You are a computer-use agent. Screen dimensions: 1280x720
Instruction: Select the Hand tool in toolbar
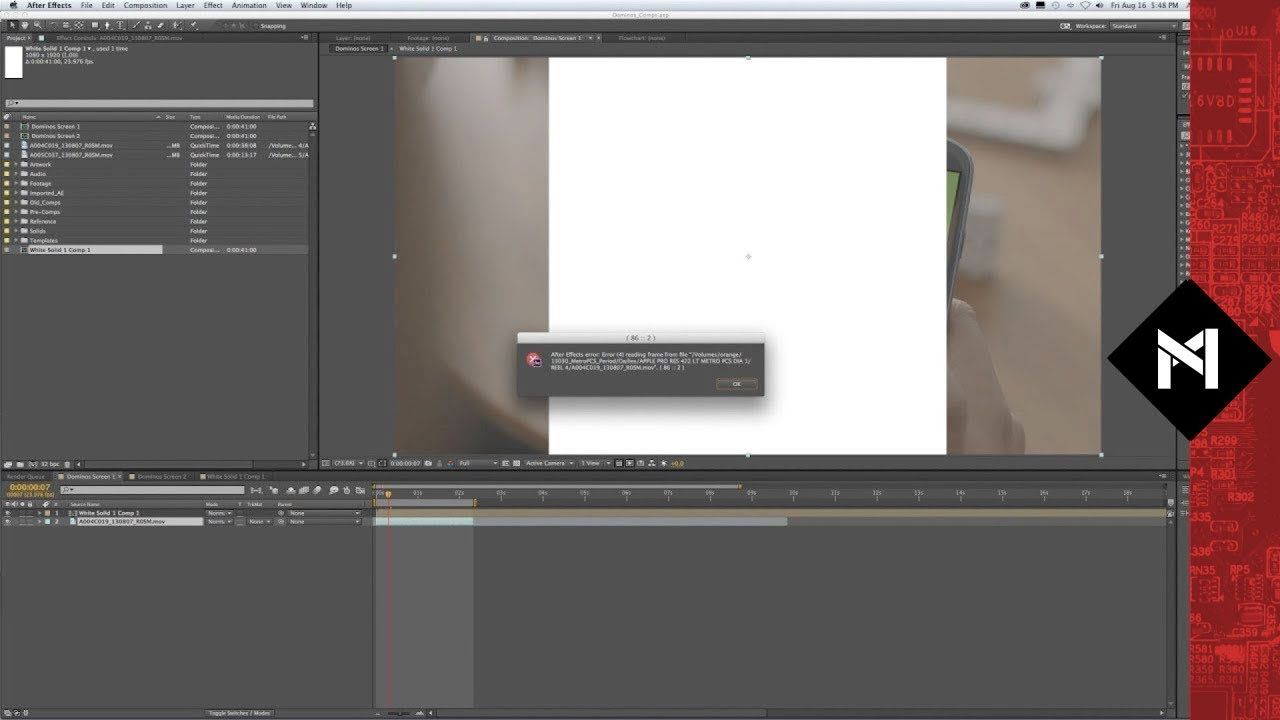(x=24, y=26)
